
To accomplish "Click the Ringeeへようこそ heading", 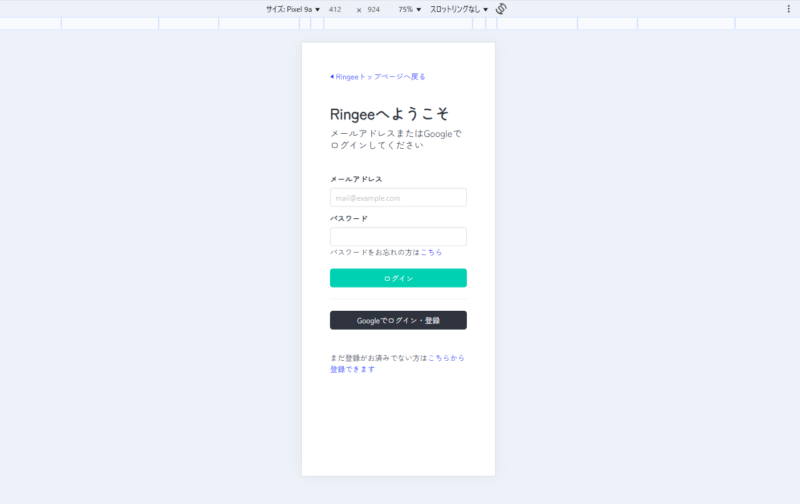I will point(389,114).
